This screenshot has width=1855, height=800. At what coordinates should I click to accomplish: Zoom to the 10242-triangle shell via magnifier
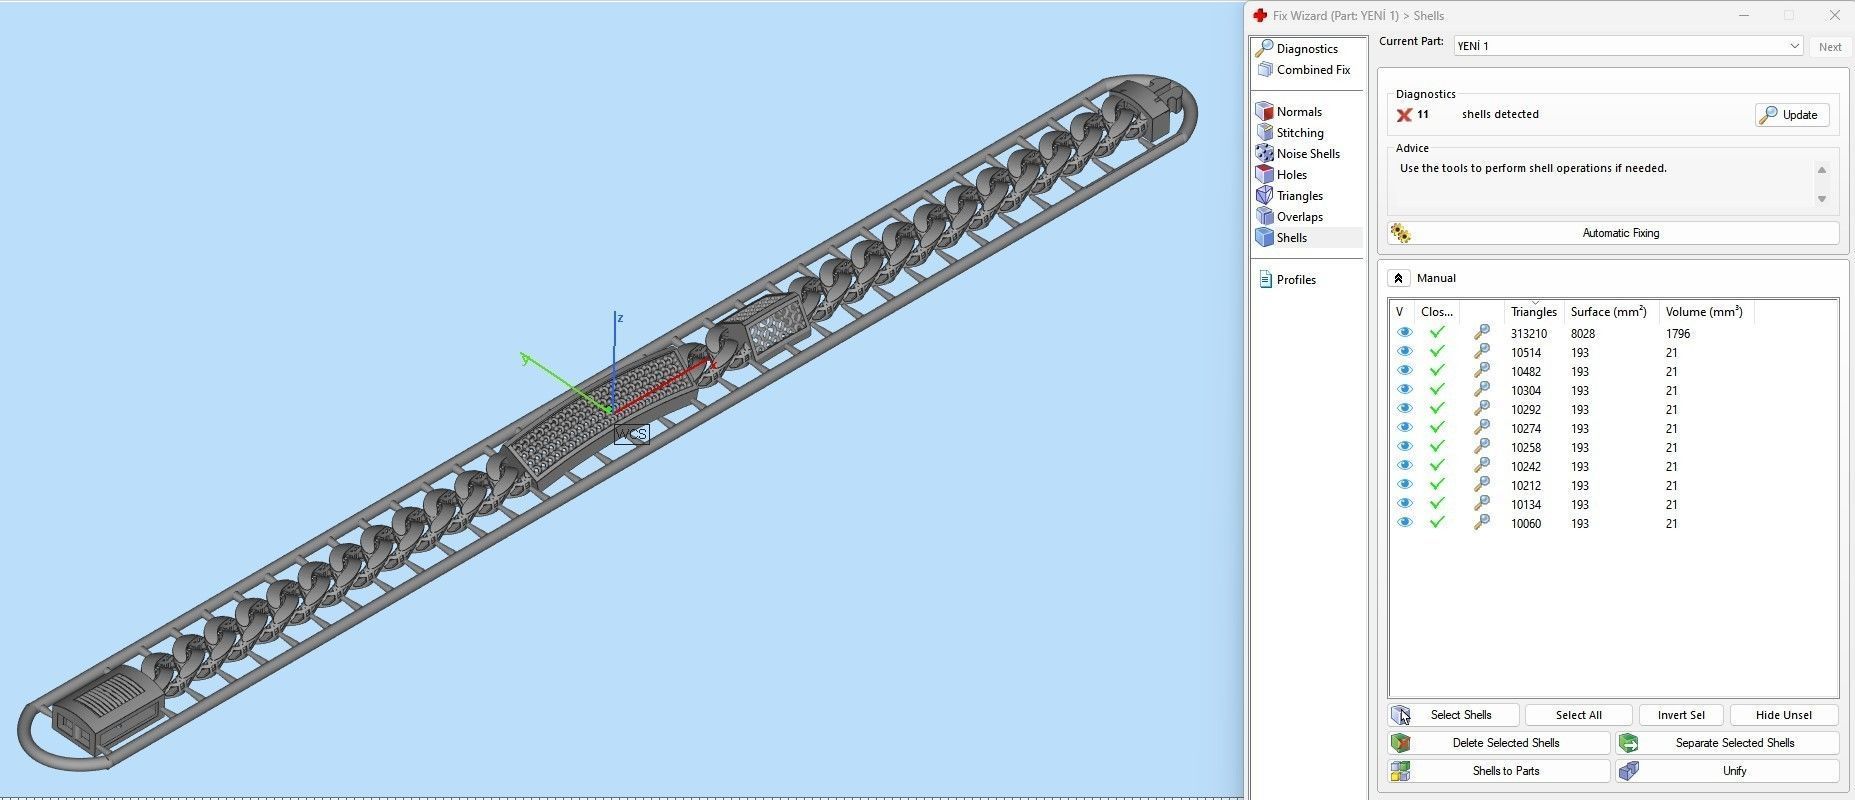click(x=1482, y=465)
